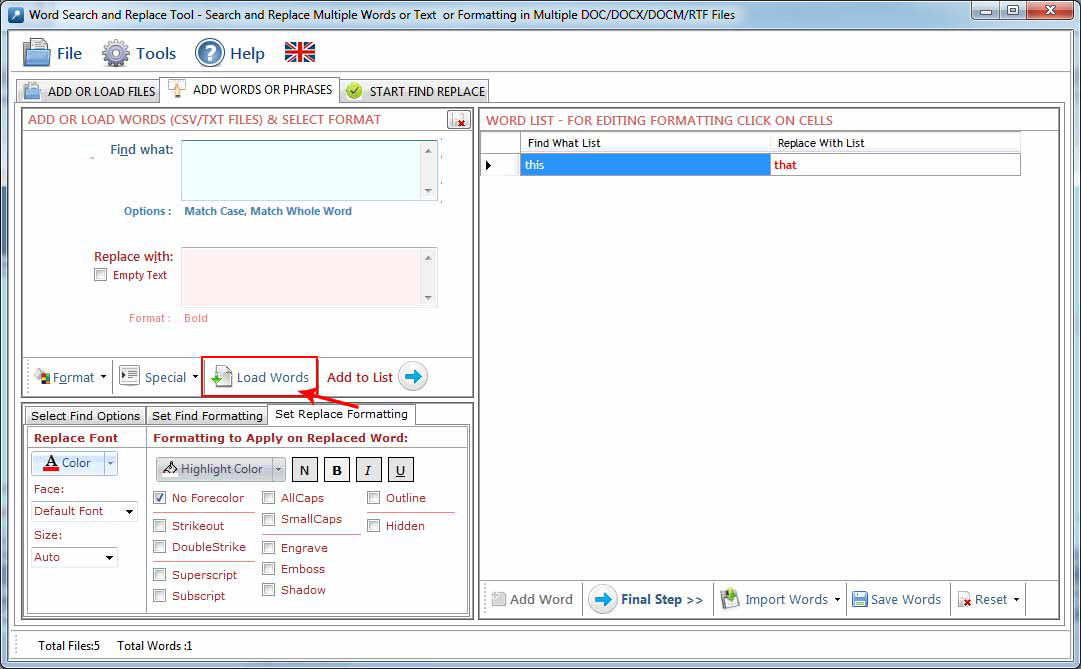The height and width of the screenshot is (669, 1081).
Task: Open the Face font dropdown
Action: tap(84, 511)
